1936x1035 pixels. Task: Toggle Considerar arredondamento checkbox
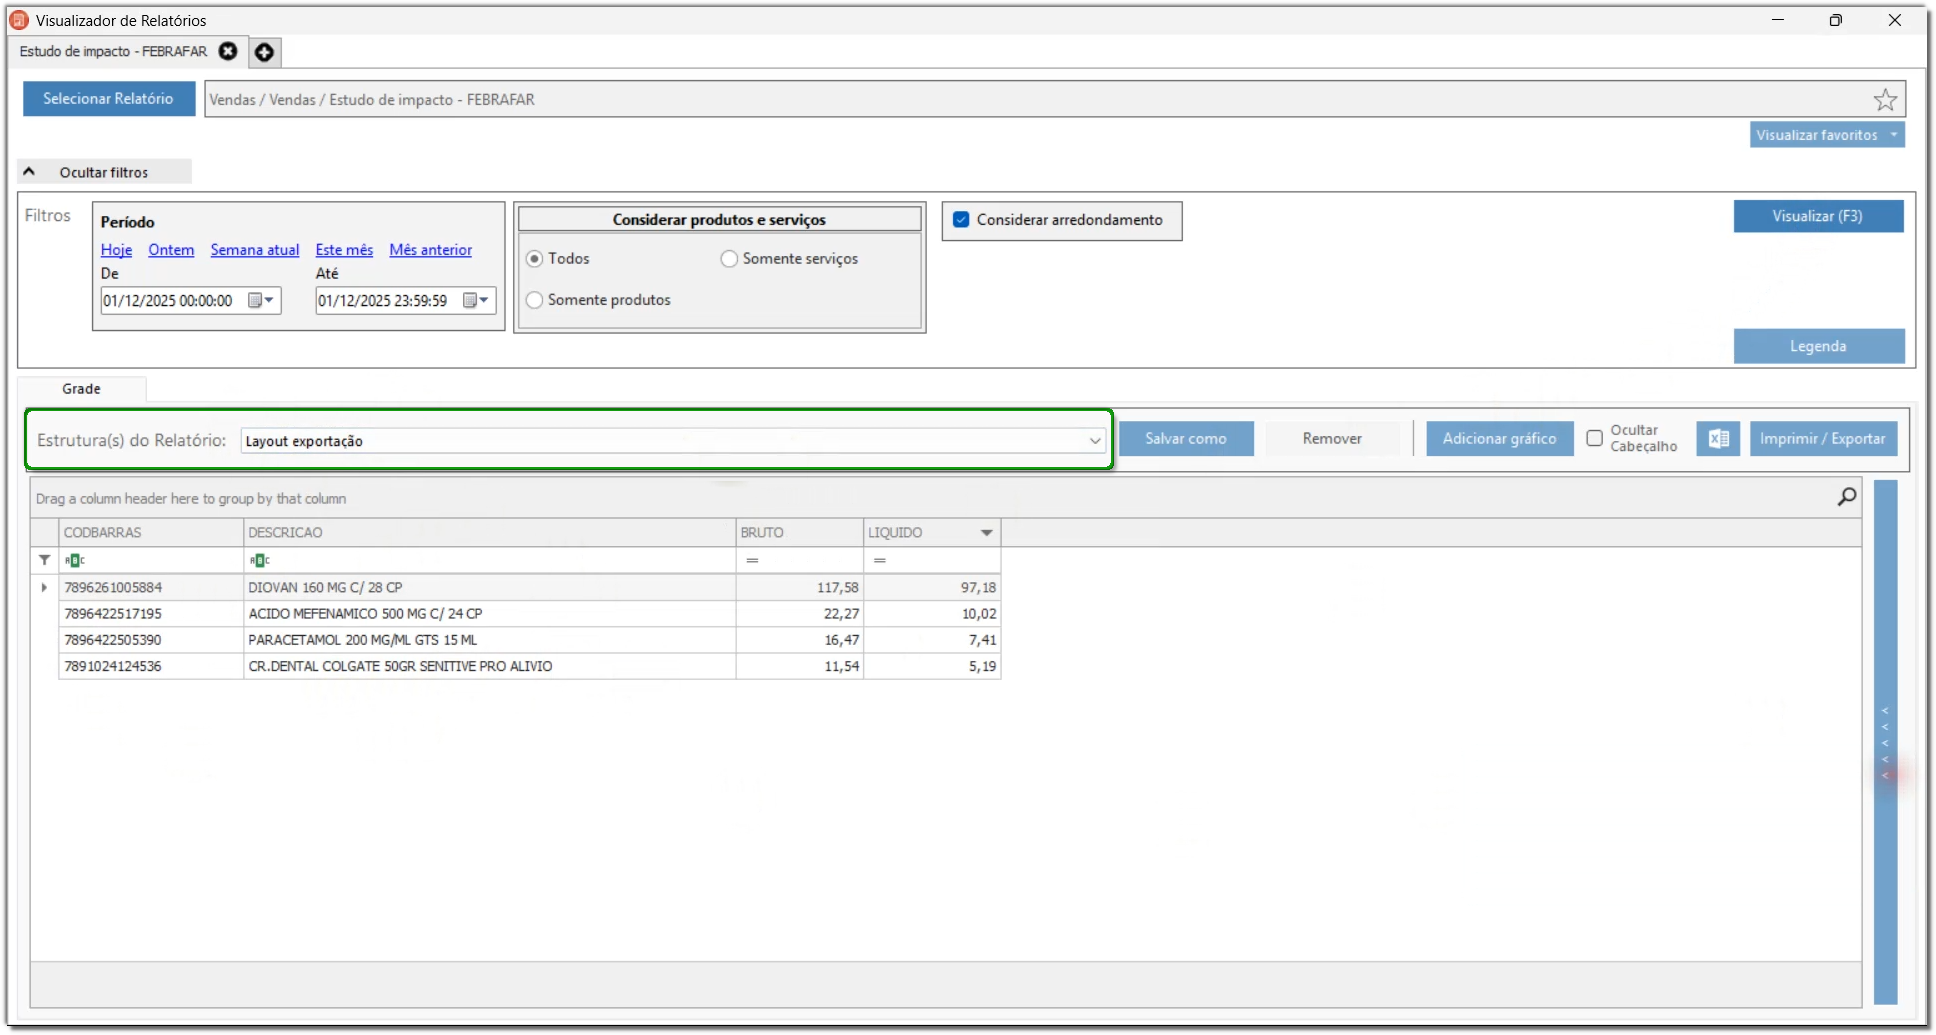tap(961, 220)
